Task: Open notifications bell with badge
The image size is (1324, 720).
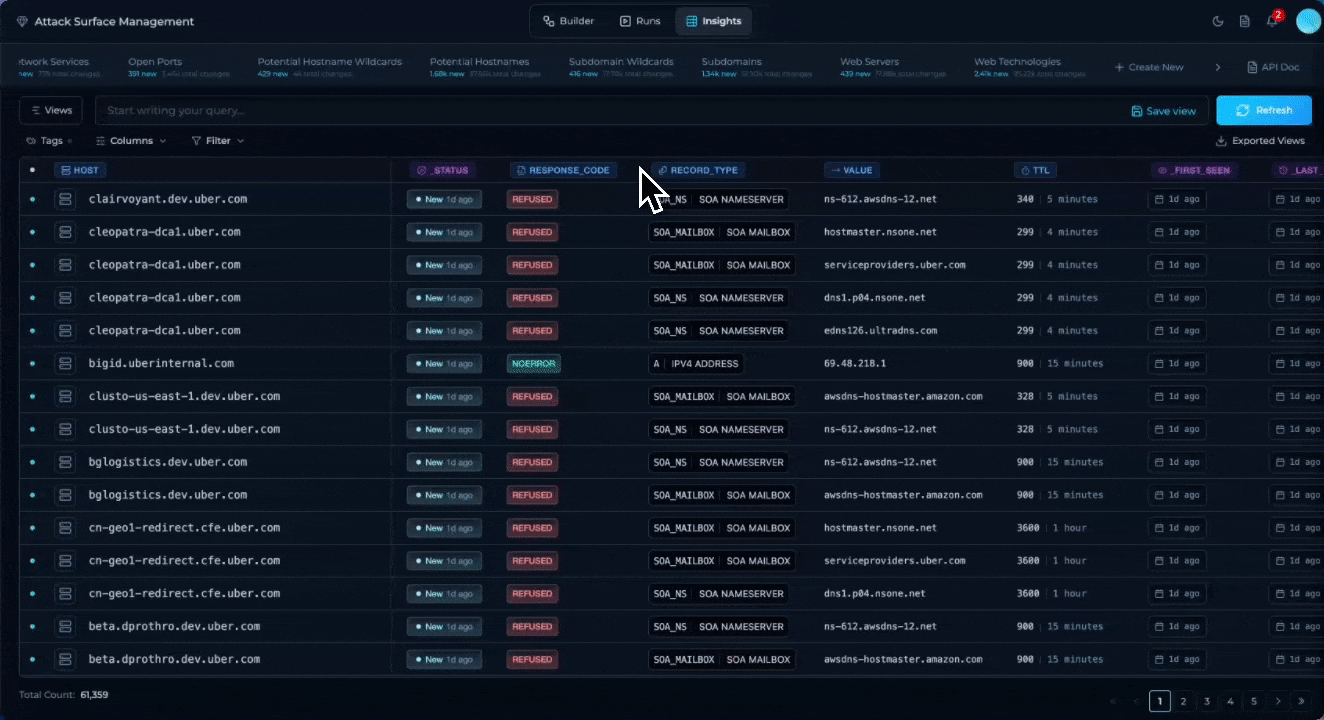Action: pyautogui.click(x=1272, y=21)
